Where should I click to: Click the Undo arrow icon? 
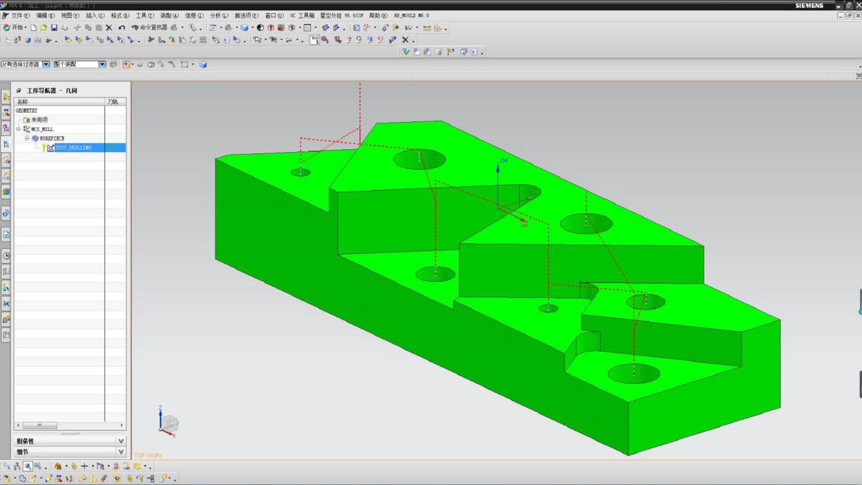tap(121, 27)
